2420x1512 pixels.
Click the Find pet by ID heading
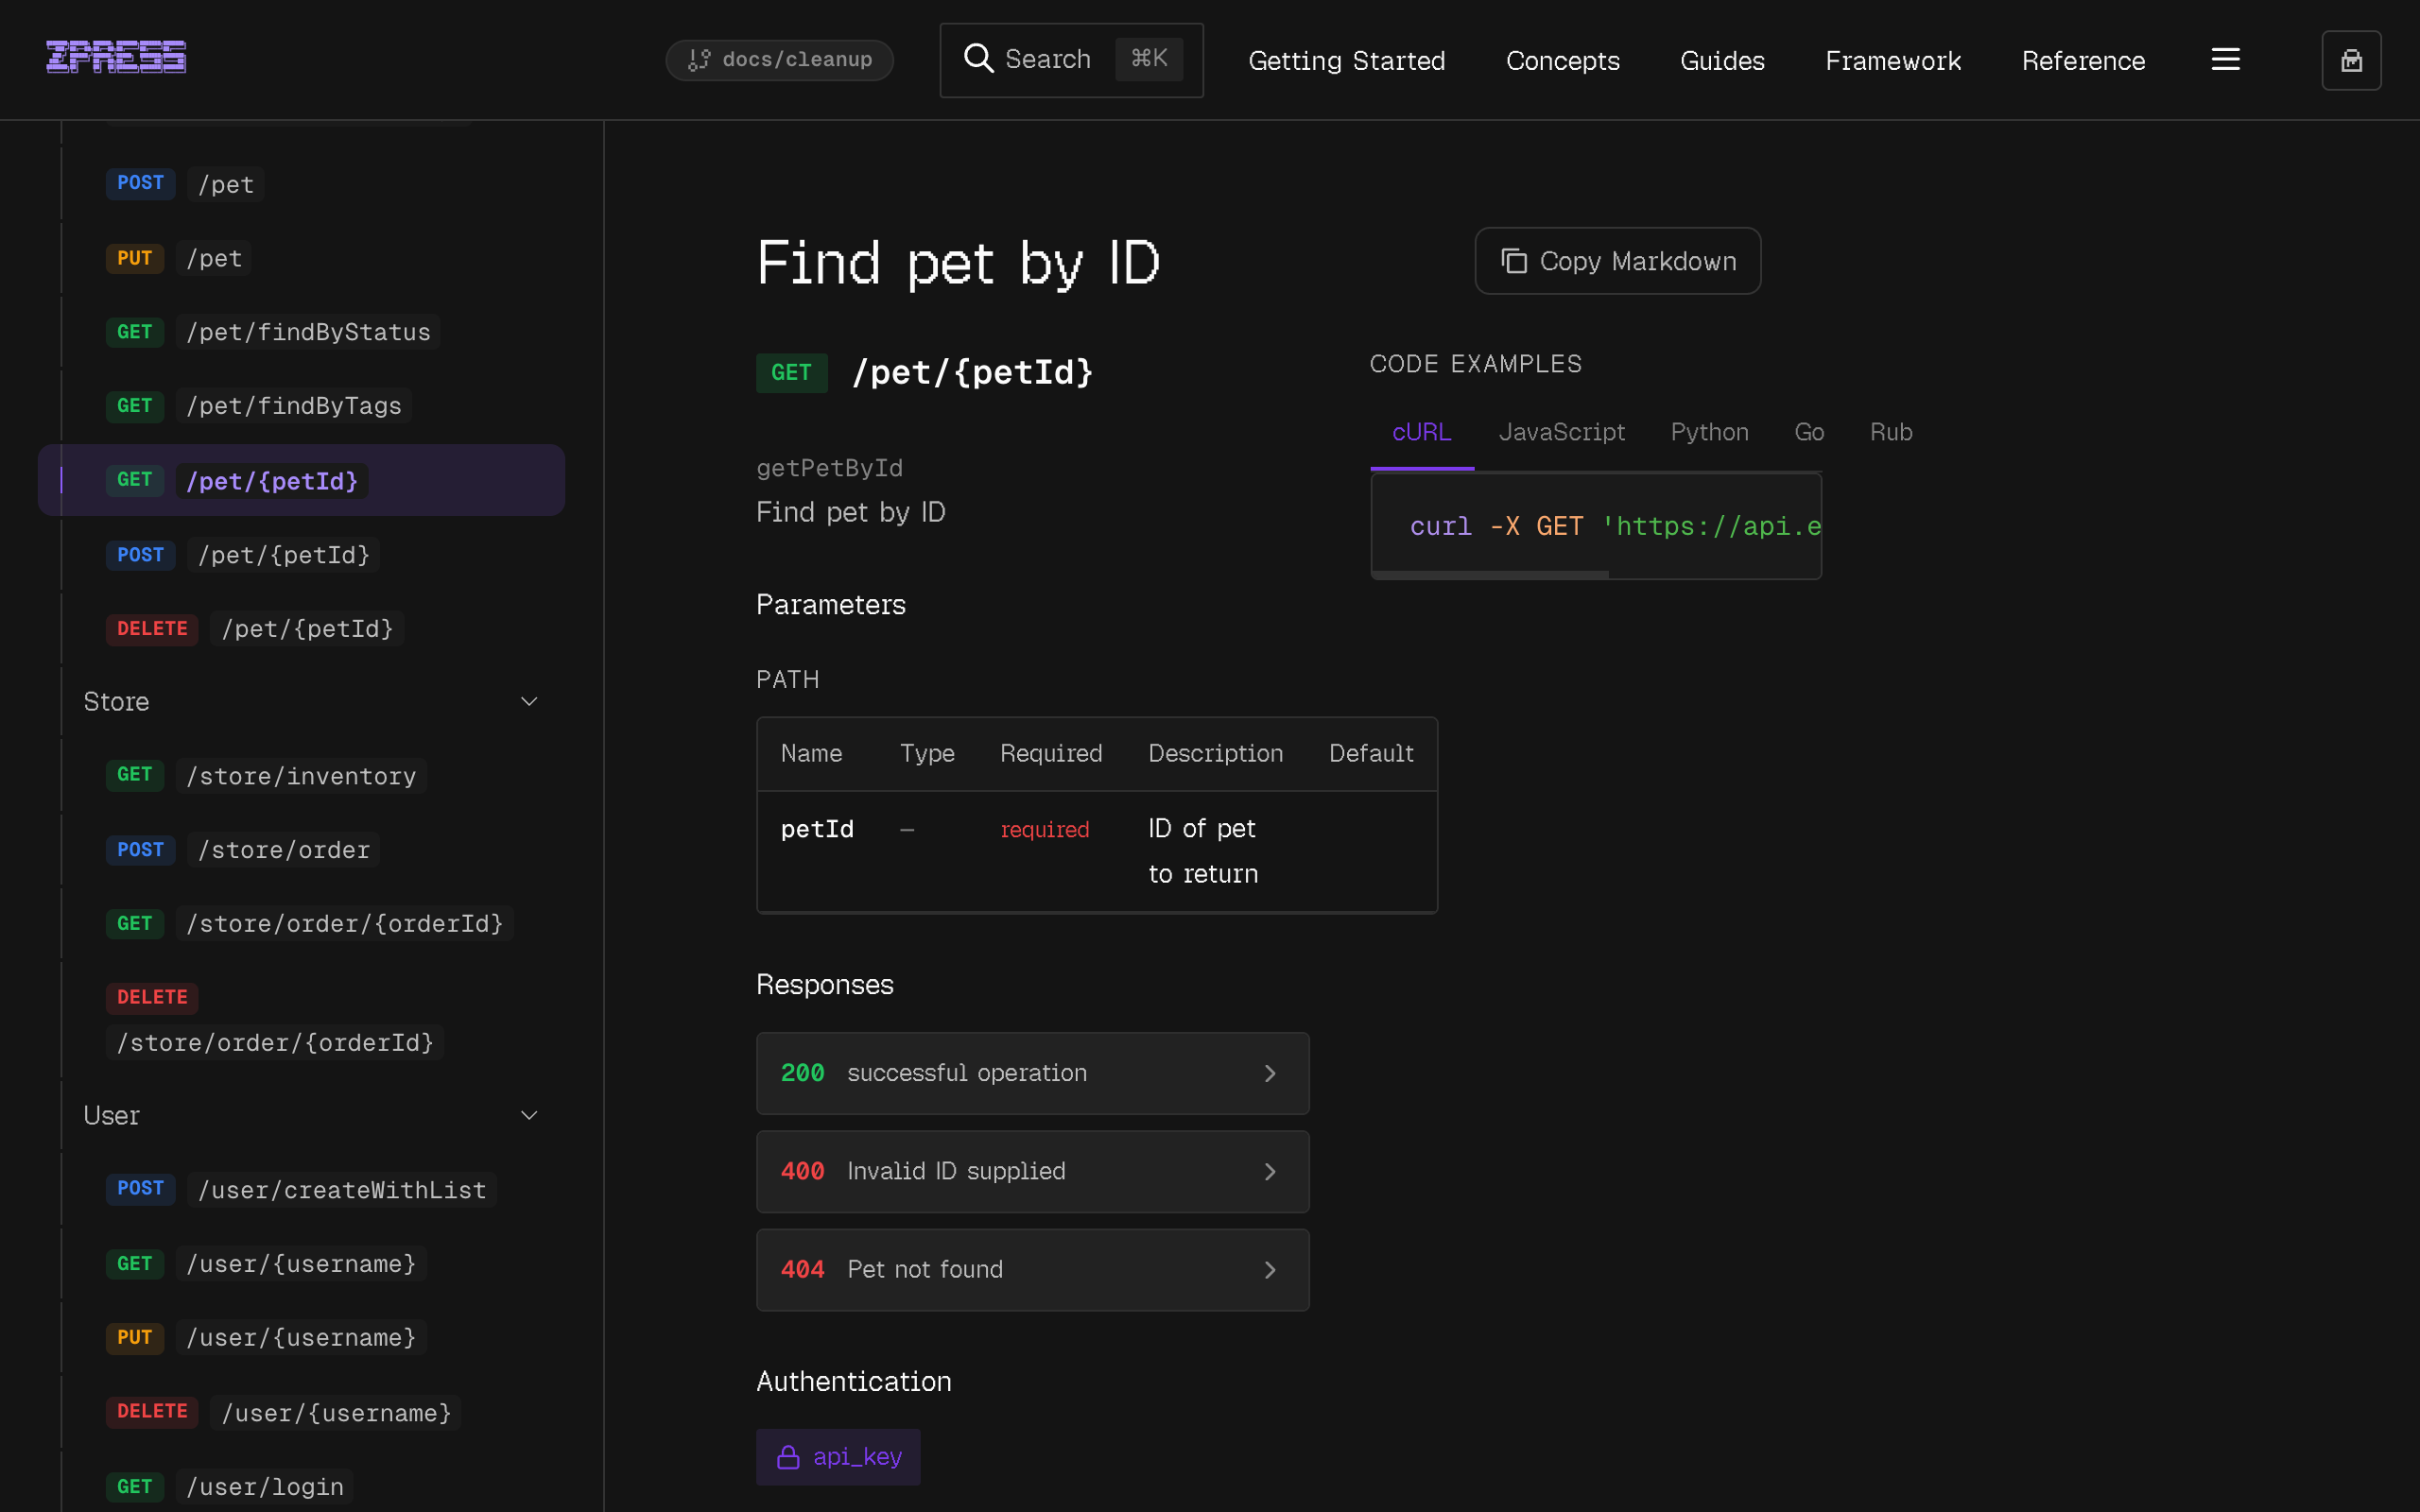(957, 263)
